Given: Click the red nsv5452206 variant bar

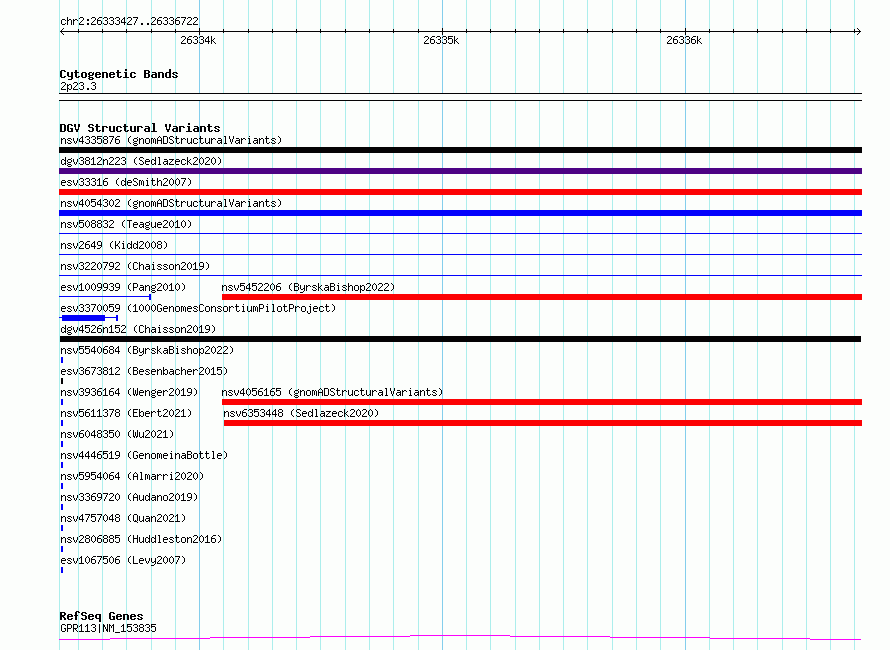Looking at the screenshot, I should [542, 297].
